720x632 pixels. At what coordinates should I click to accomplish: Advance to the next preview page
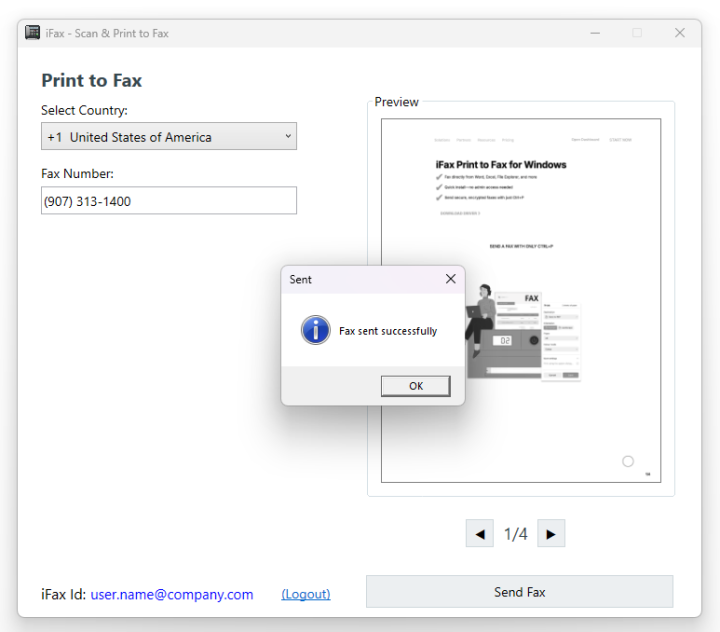[551, 534]
